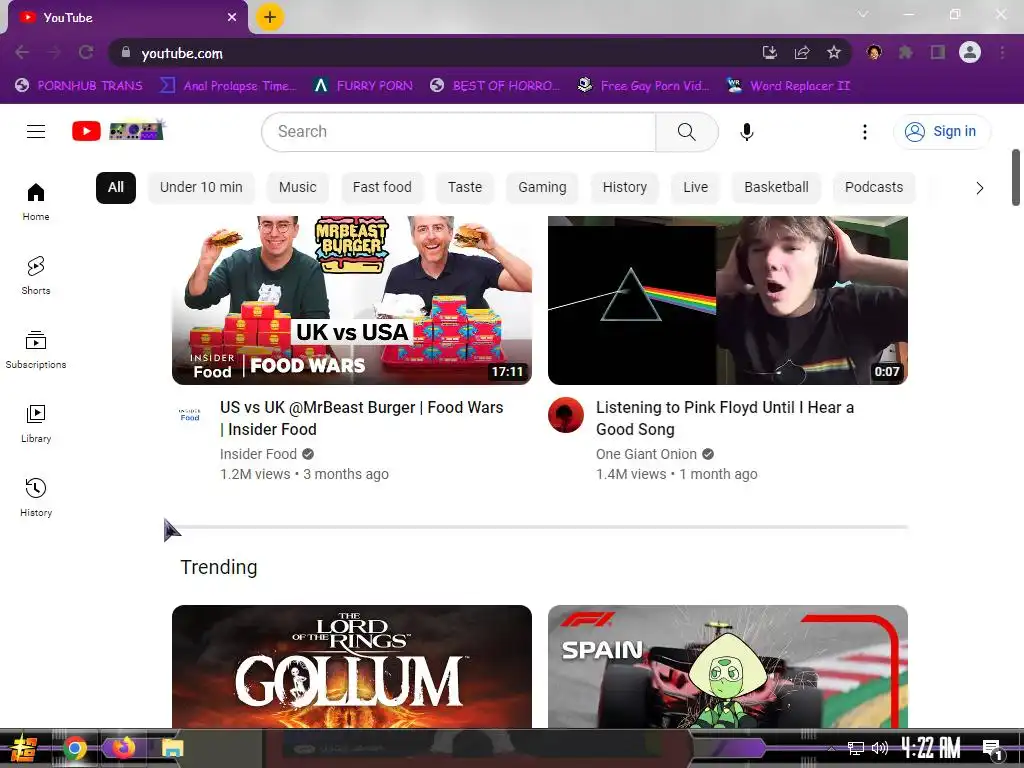The height and width of the screenshot is (768, 1024).
Task: Click the YouTube search field
Action: click(x=459, y=132)
